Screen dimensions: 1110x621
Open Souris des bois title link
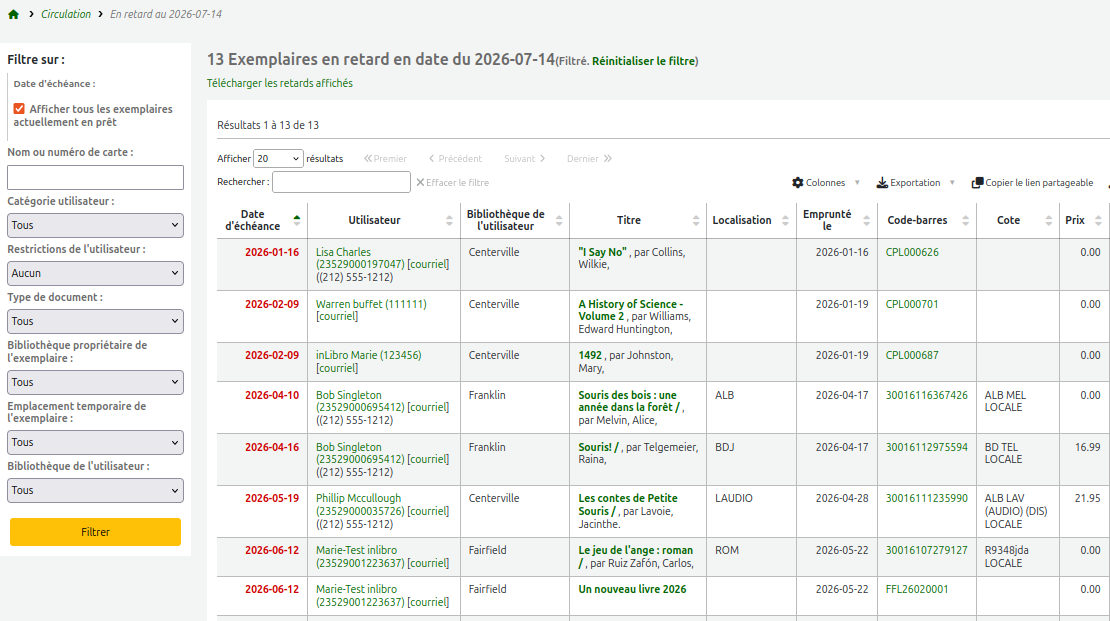coord(629,401)
